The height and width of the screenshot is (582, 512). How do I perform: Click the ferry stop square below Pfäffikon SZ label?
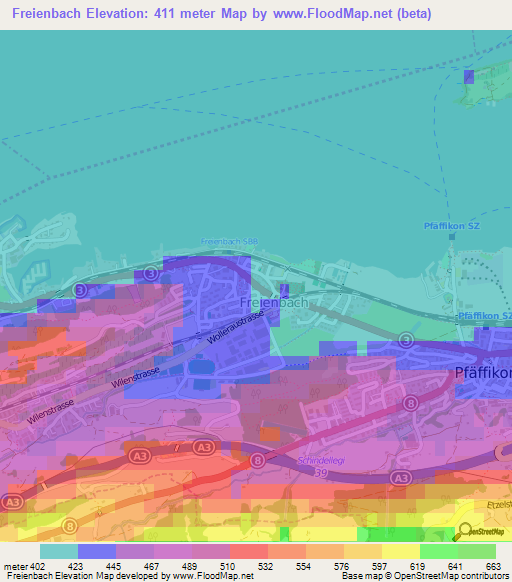(452, 236)
